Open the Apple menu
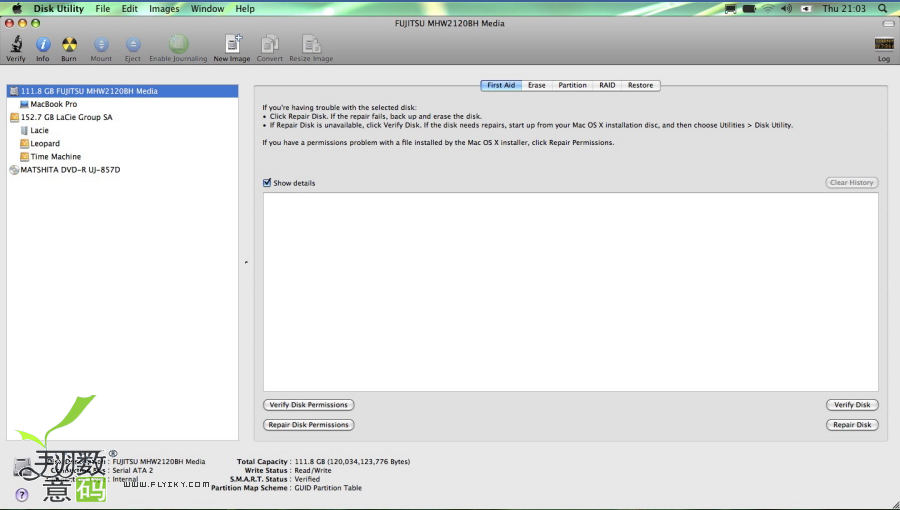This screenshot has width=900, height=510. pos(17,8)
